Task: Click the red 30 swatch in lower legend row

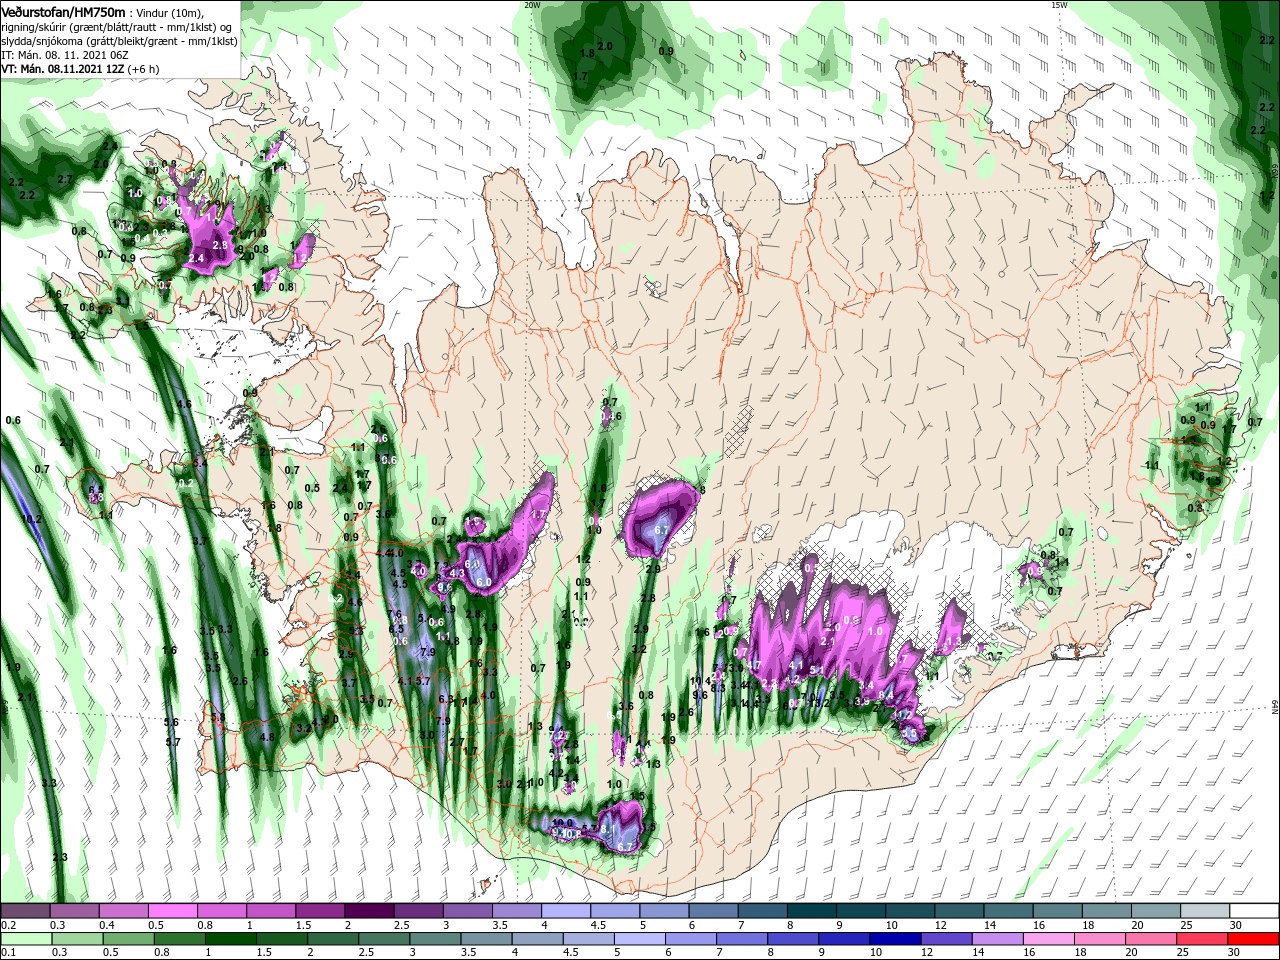Action: (1255, 939)
